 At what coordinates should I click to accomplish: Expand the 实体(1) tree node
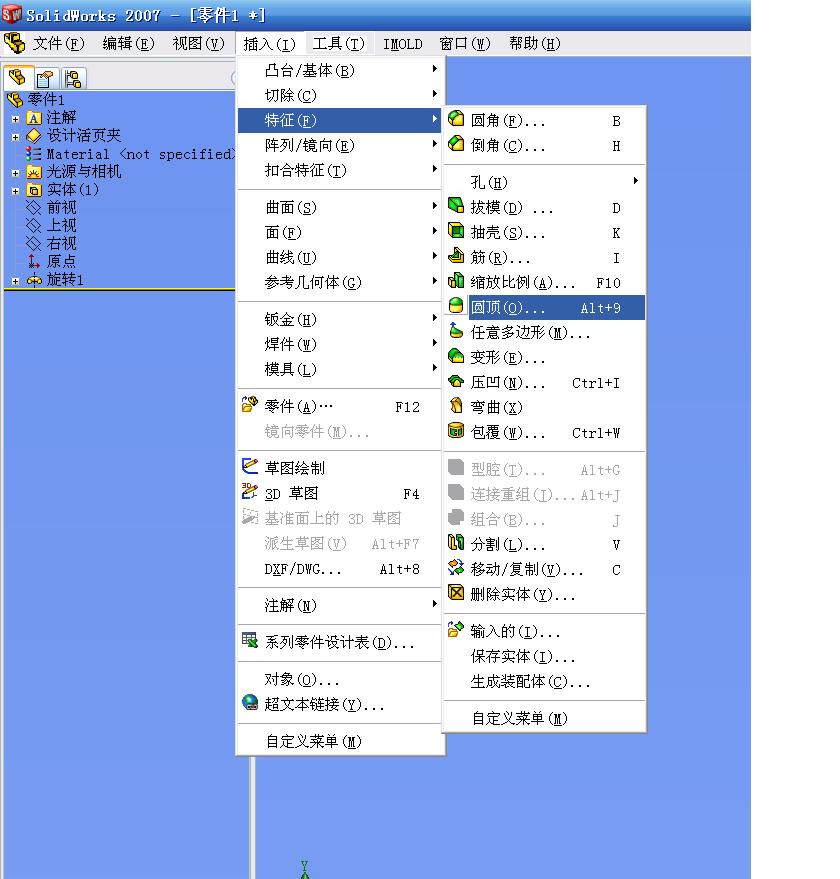pos(16,191)
